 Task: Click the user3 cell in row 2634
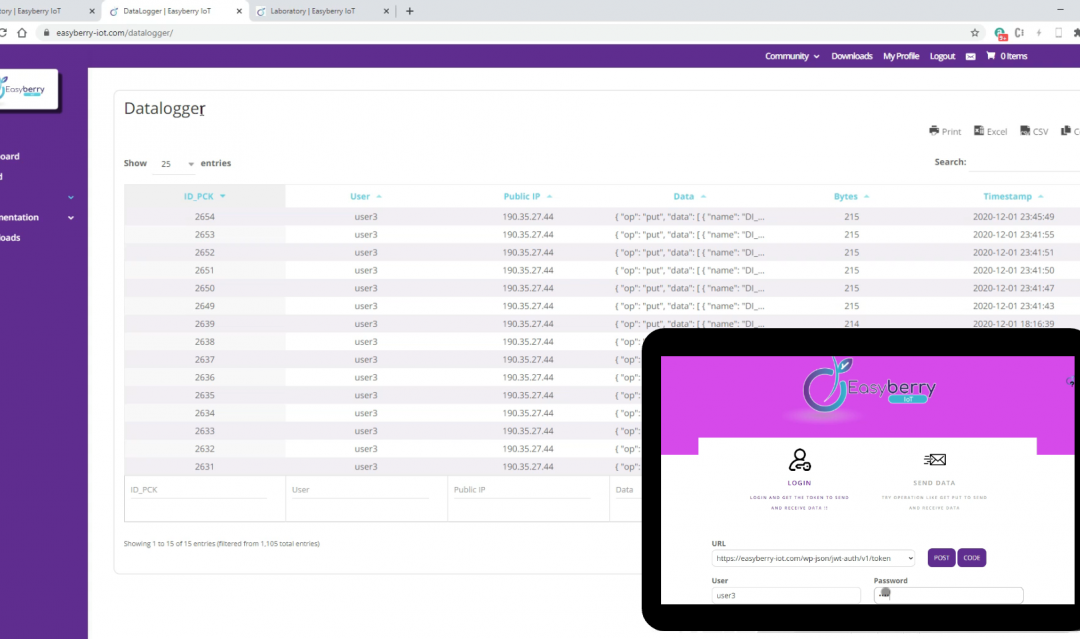click(366, 413)
